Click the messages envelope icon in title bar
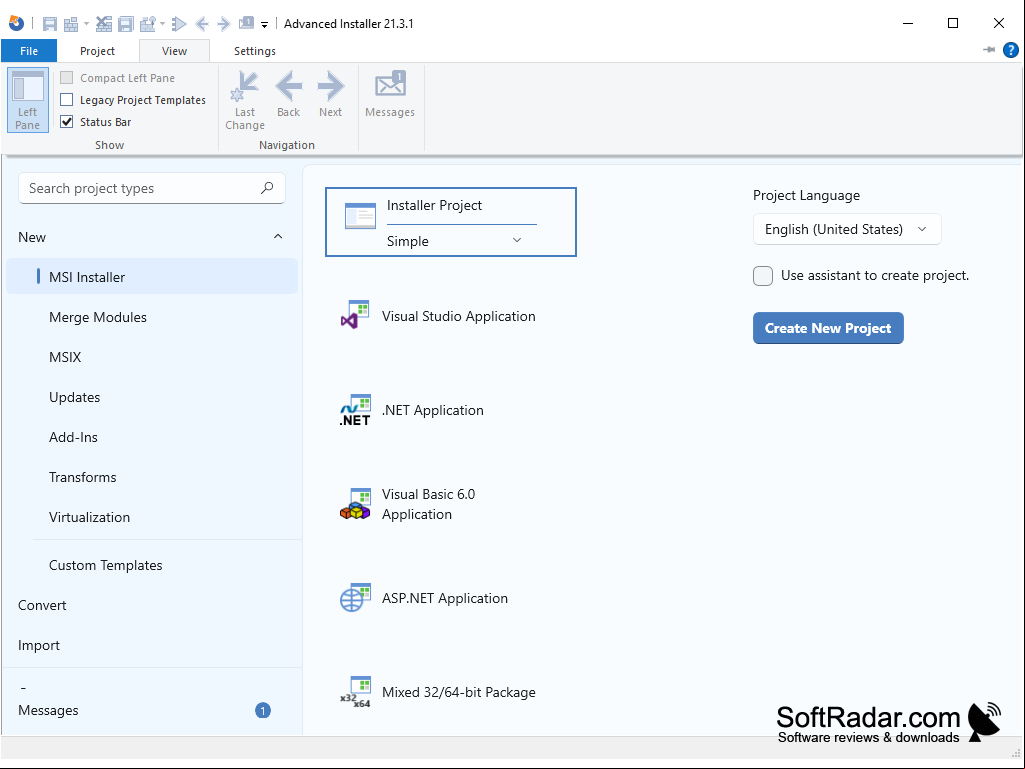The image size is (1025, 769). [246, 24]
